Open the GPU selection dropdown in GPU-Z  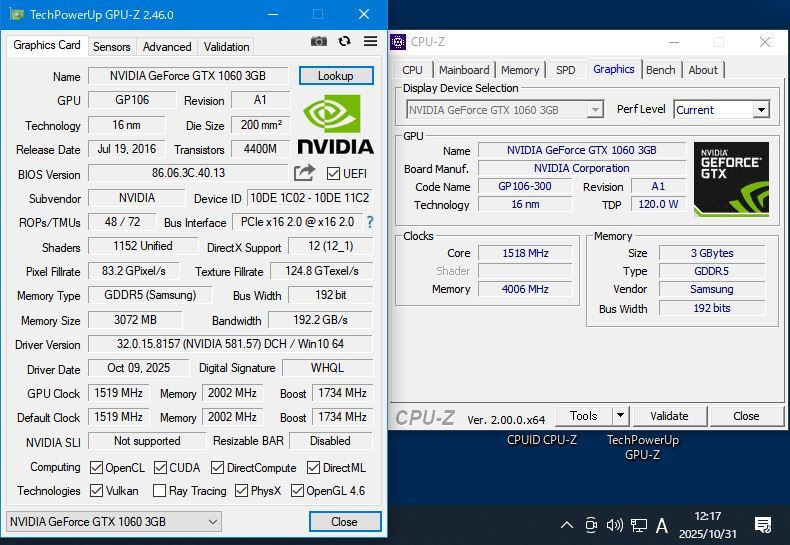pos(114,521)
